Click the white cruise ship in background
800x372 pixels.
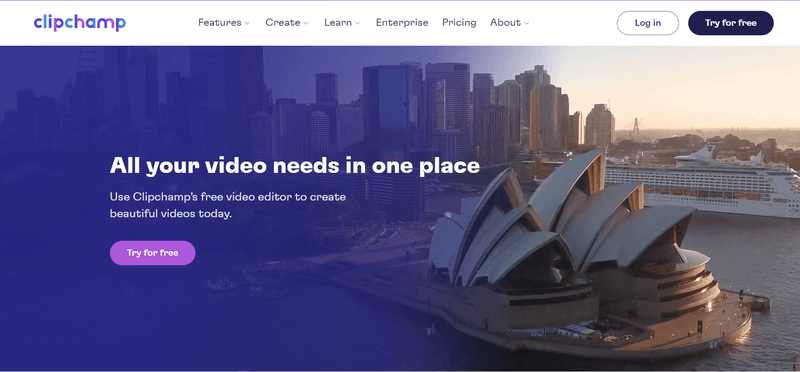click(704, 184)
